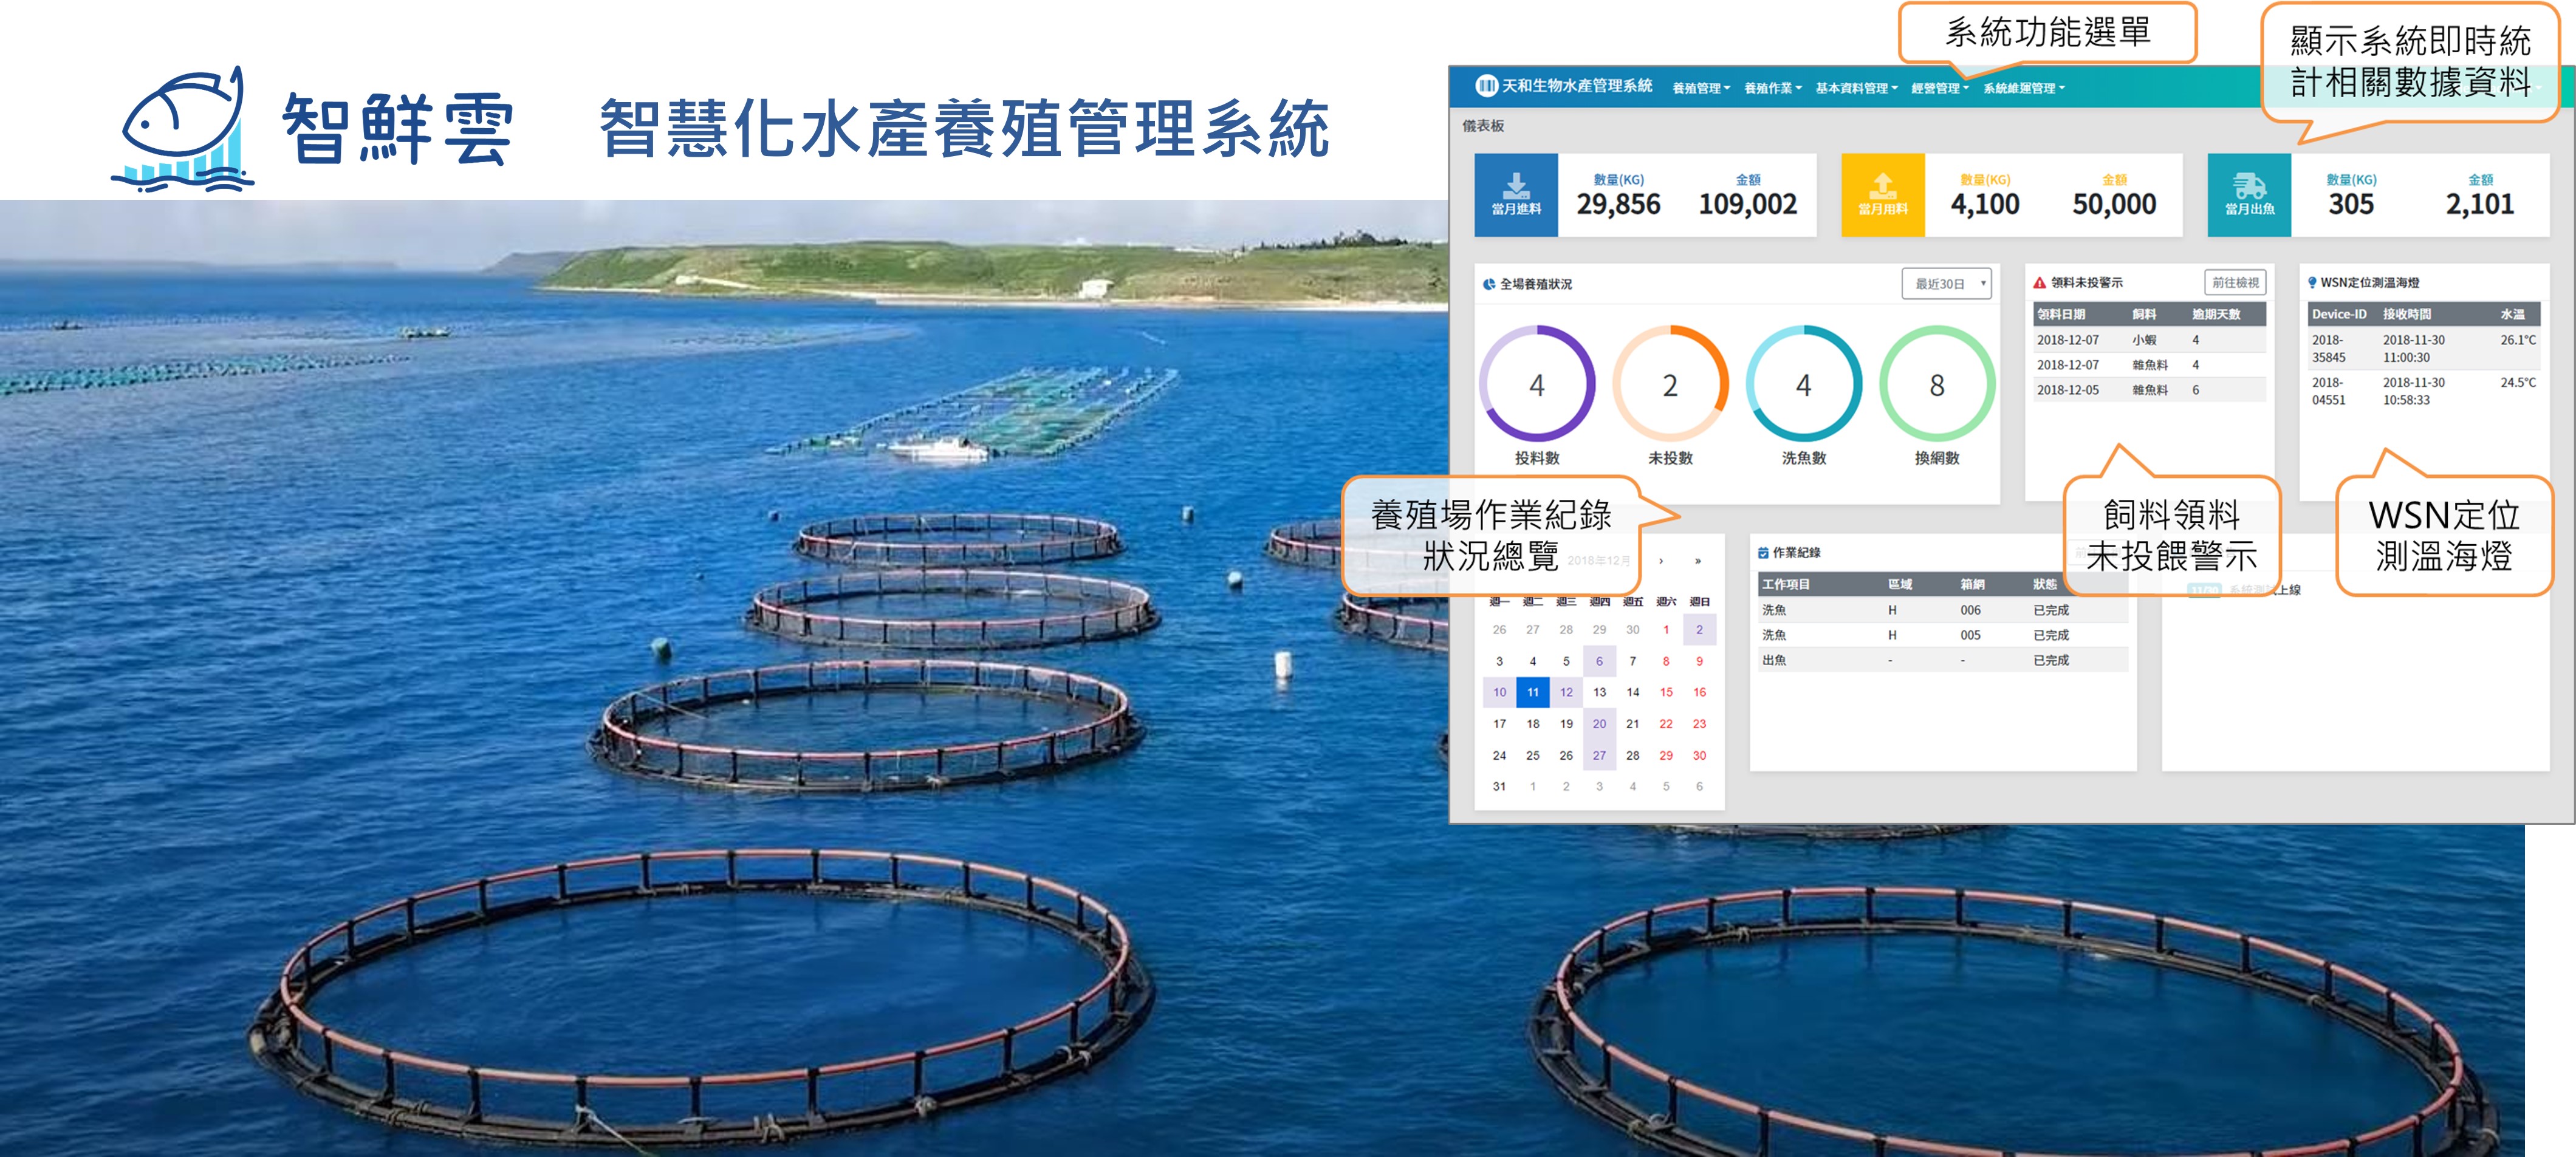This screenshot has width=2576, height=1157.
Task: Click the 洗魚 row for cage 006
Action: click(1943, 610)
